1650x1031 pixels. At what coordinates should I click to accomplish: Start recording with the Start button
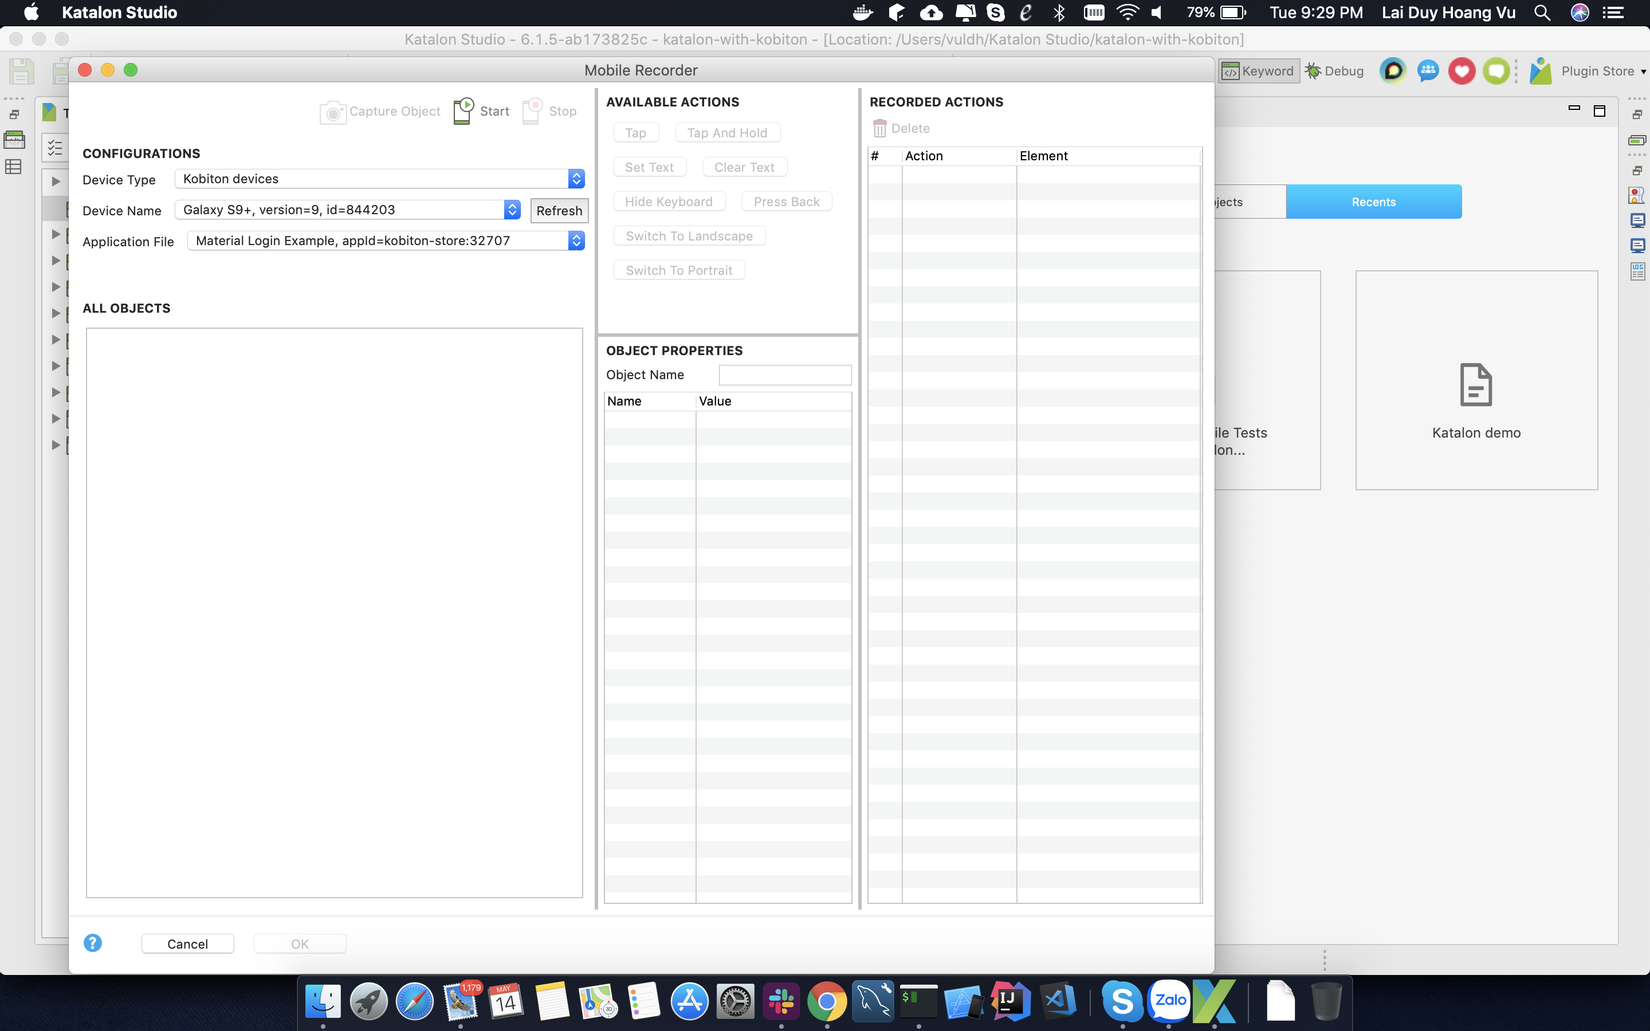coord(481,111)
